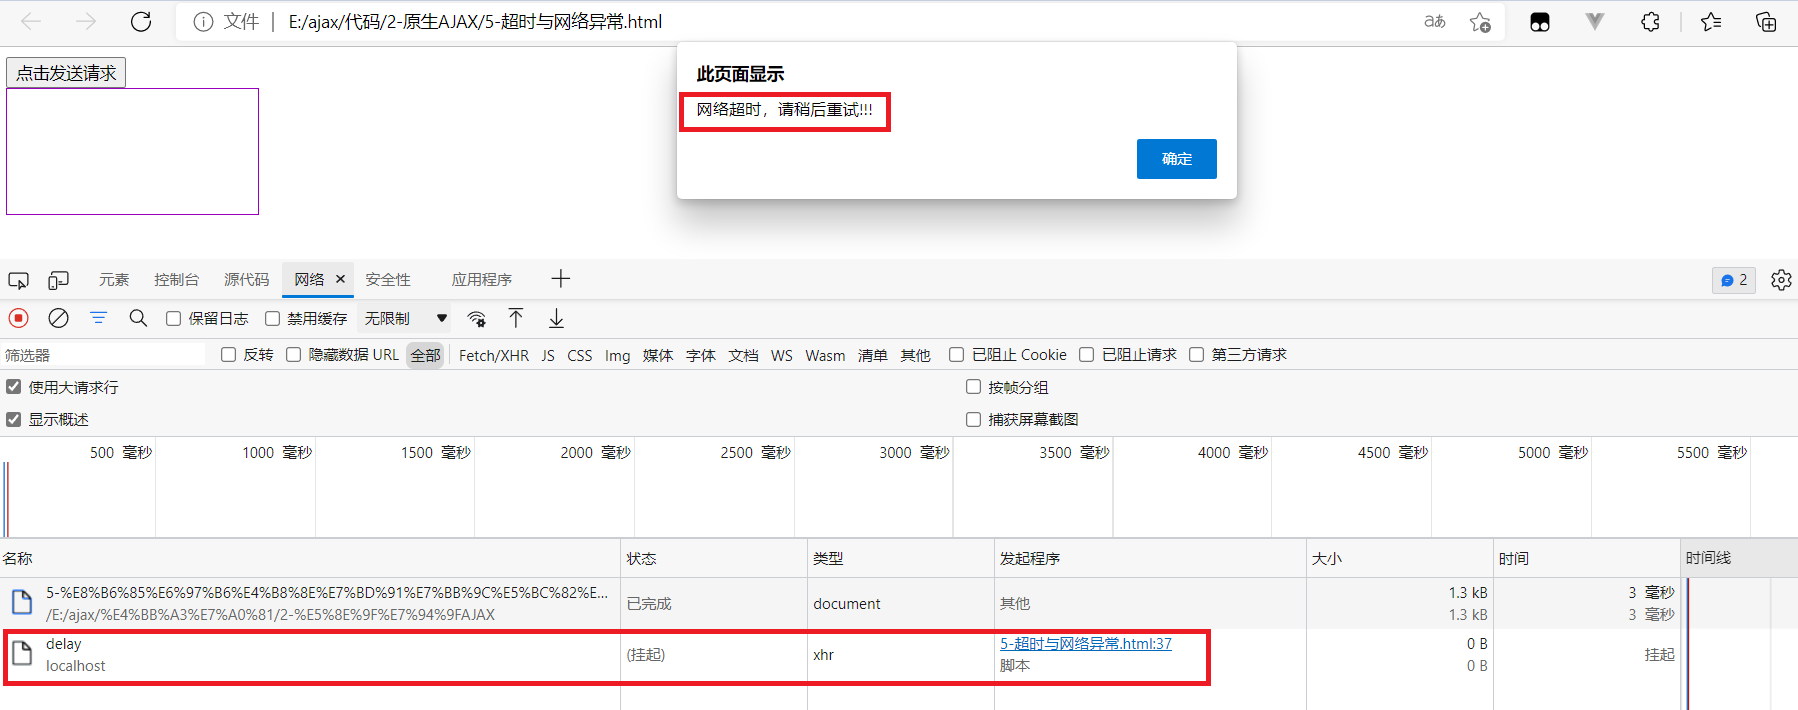This screenshot has height=710, width=1798.
Task: Click the browser address bar URL
Action: (x=475, y=21)
